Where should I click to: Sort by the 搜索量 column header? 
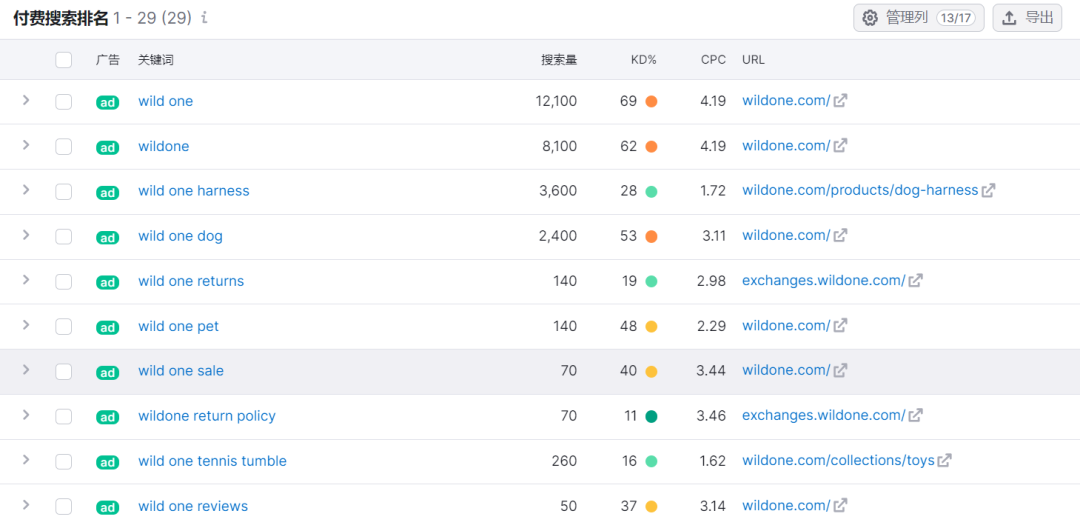558,60
